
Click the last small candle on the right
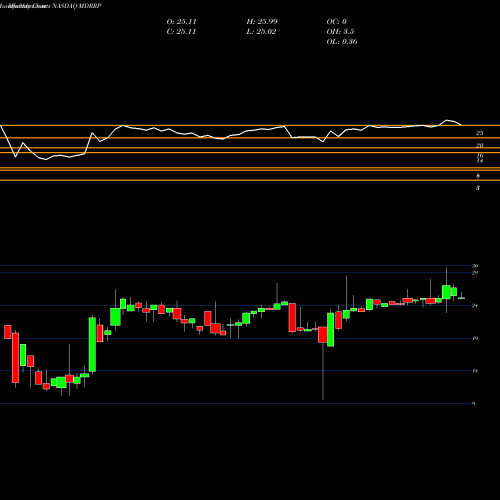point(461,298)
